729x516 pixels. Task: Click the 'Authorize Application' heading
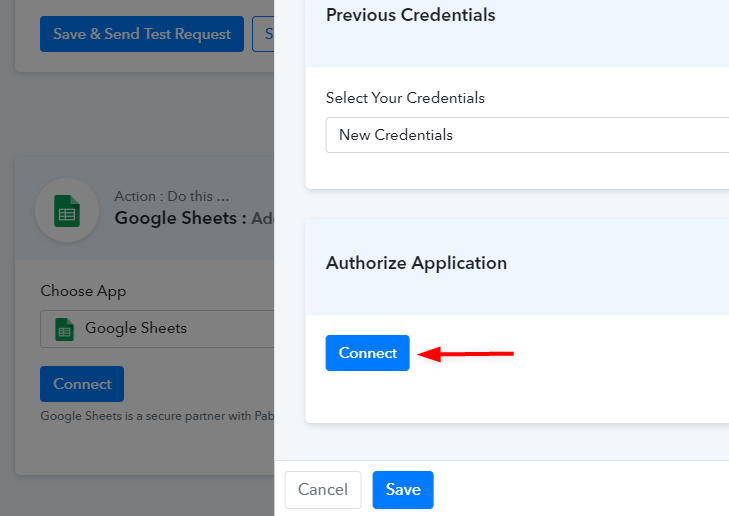coord(416,263)
